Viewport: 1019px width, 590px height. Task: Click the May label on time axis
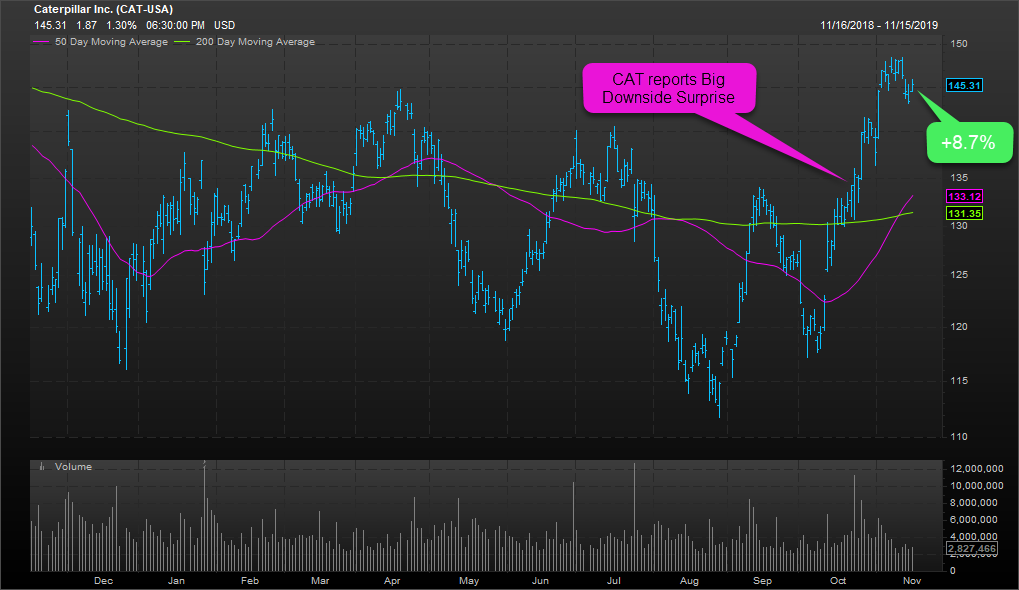469,580
